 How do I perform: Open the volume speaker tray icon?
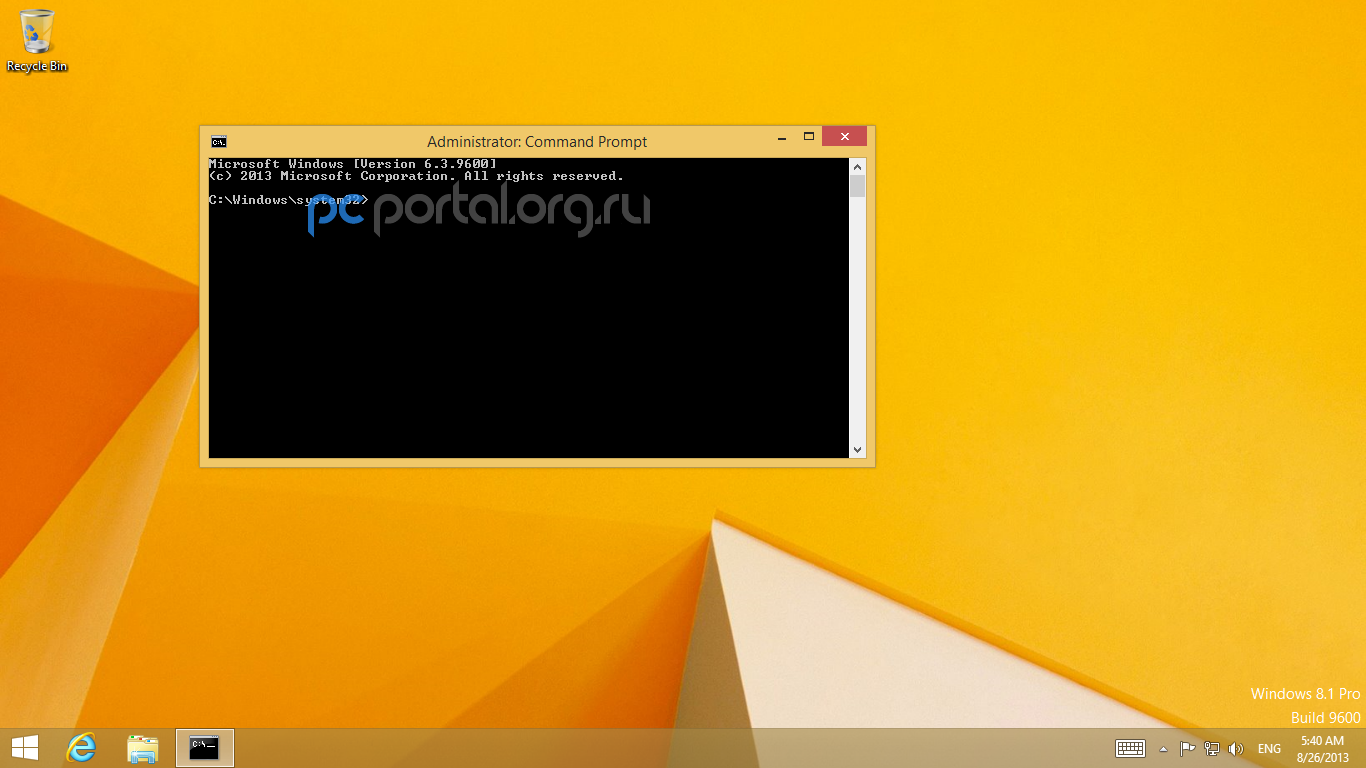1236,748
